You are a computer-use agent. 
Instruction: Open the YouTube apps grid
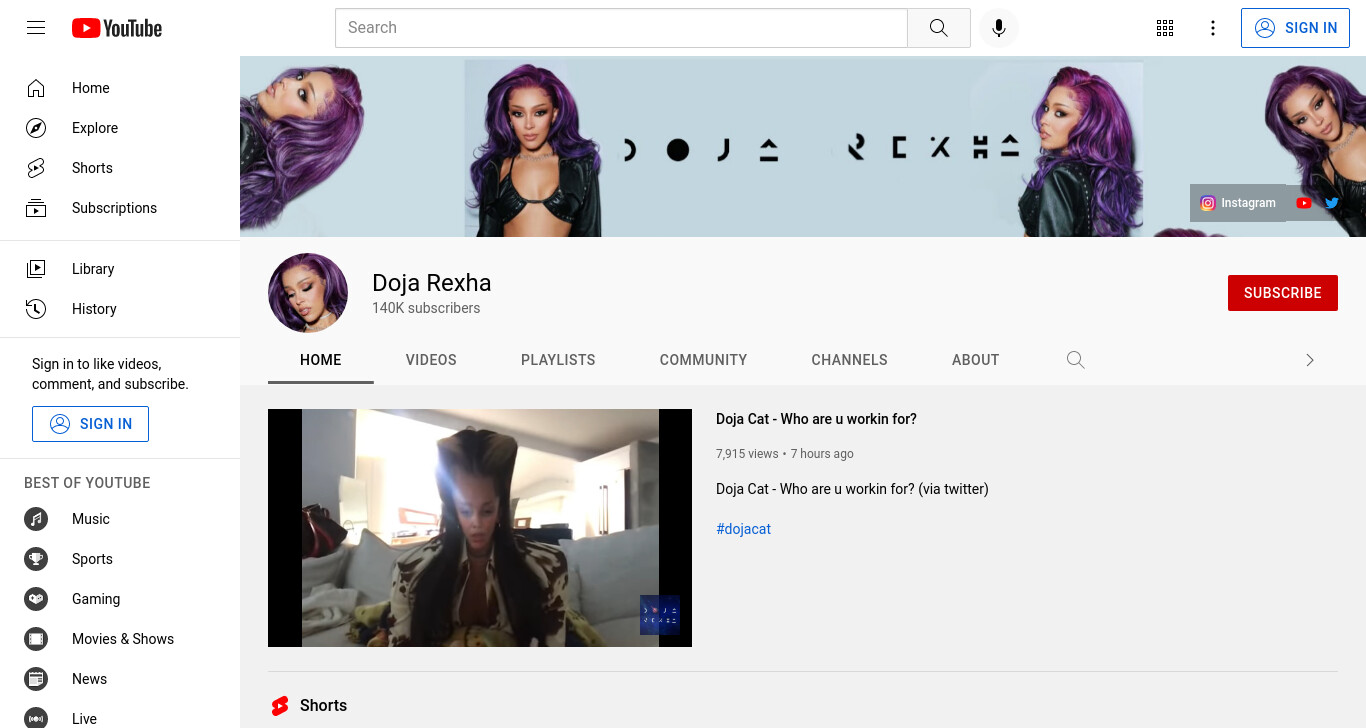click(x=1165, y=28)
